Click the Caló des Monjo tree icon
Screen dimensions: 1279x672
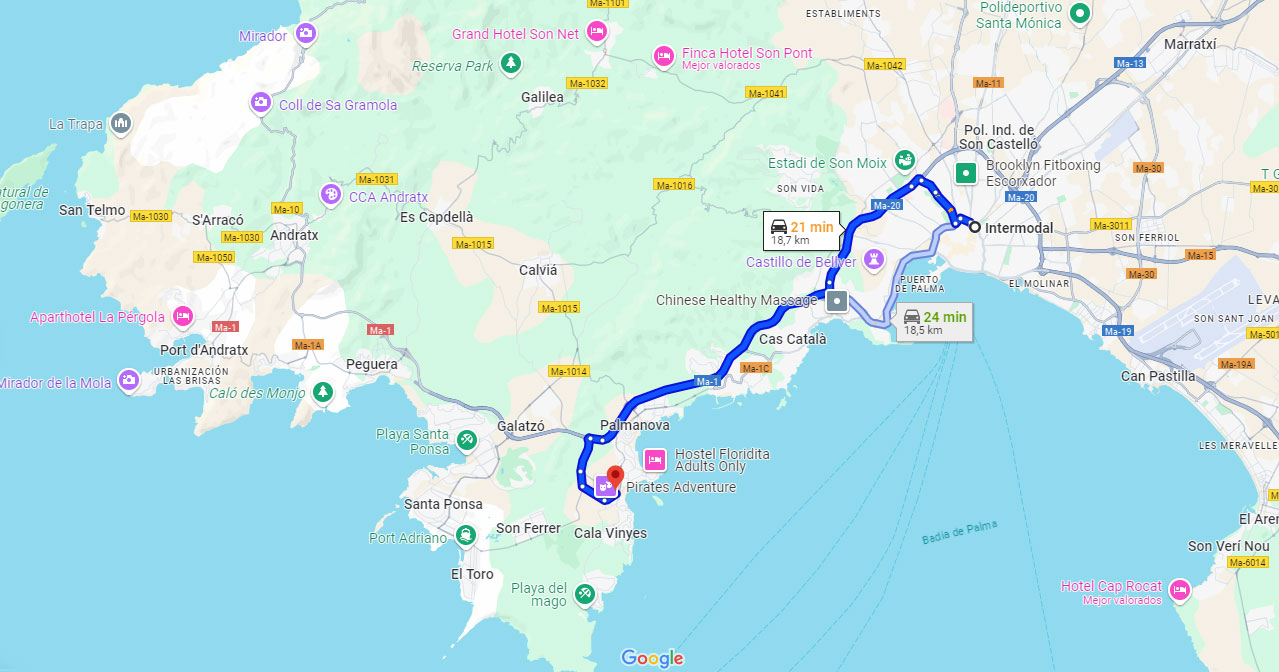point(322,392)
